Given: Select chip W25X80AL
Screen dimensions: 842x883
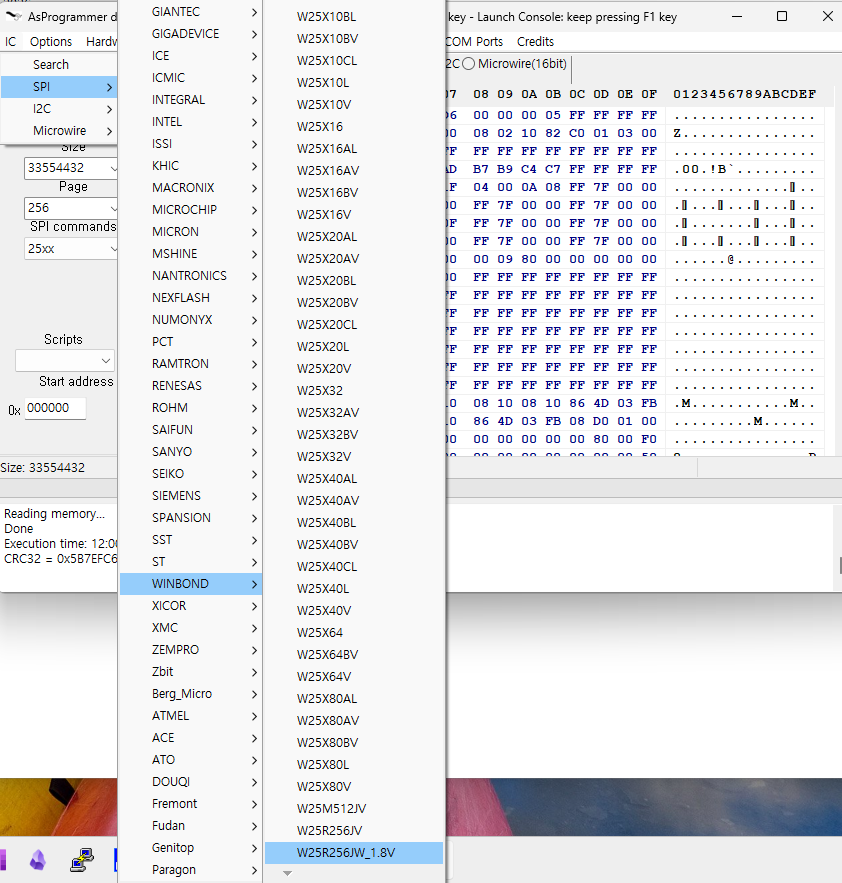Looking at the screenshot, I should [354, 698].
